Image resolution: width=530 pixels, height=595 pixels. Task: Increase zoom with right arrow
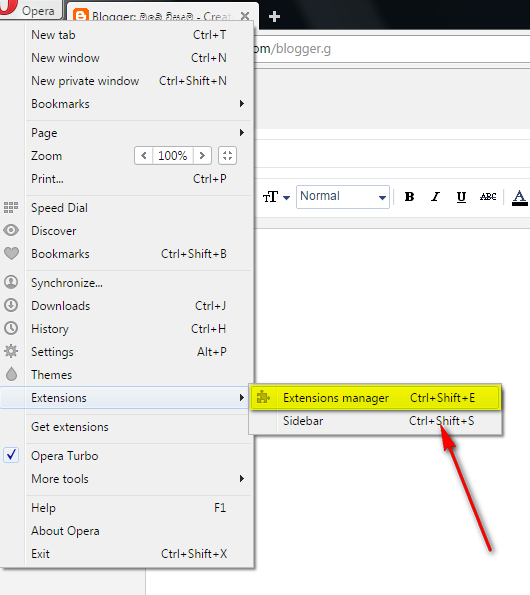pos(202,156)
